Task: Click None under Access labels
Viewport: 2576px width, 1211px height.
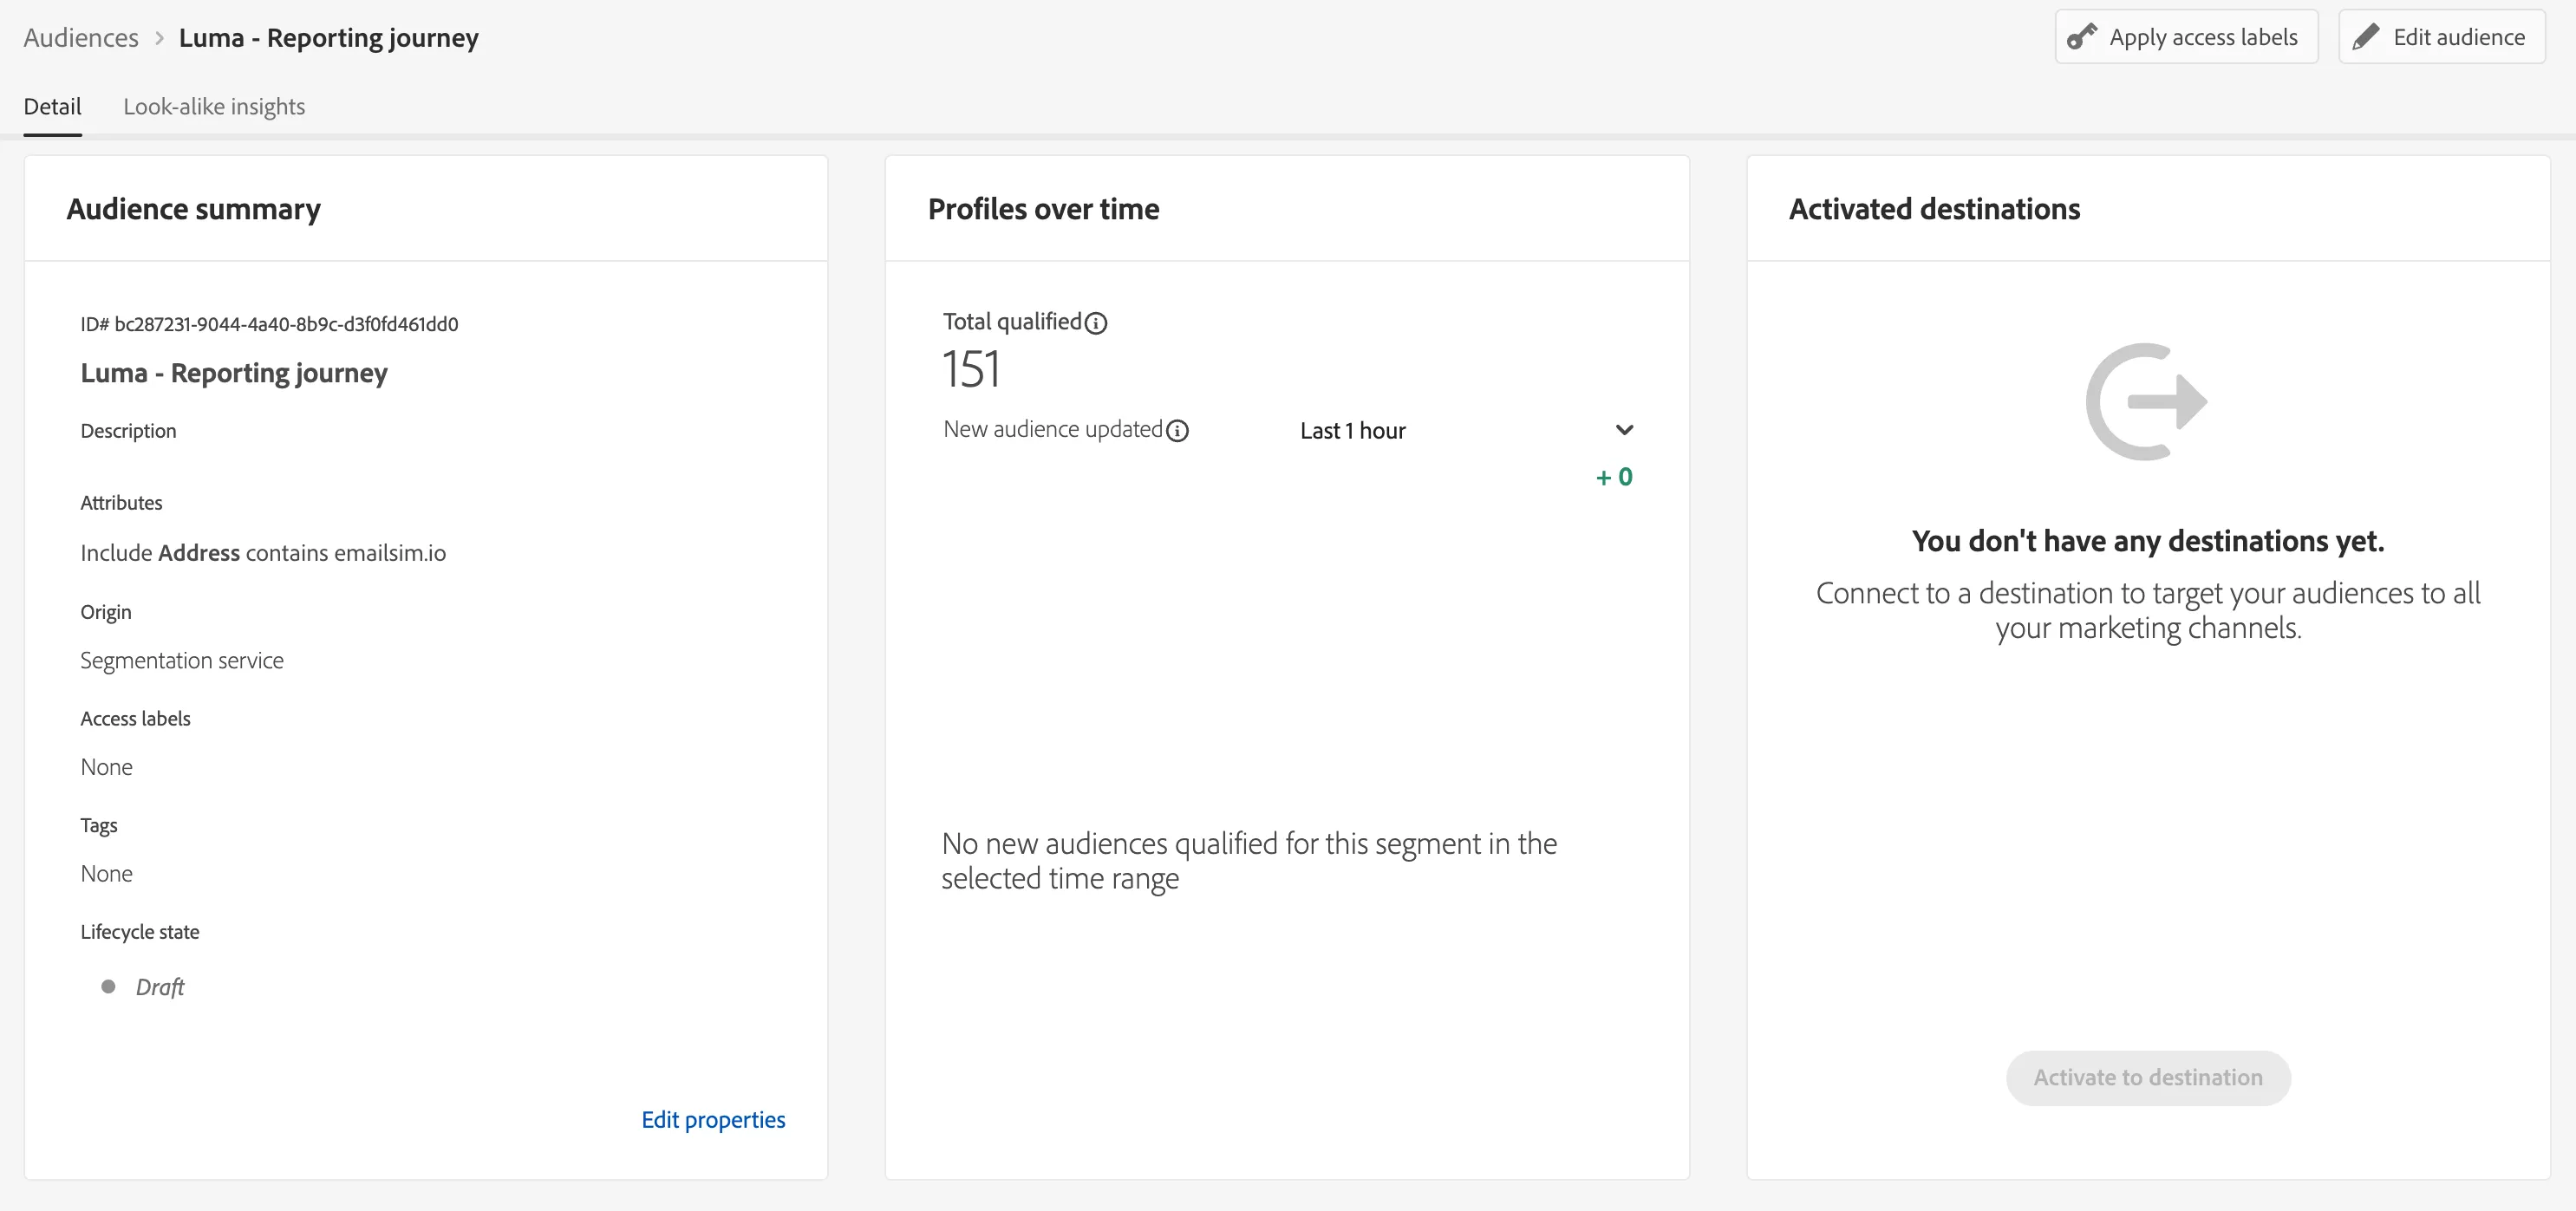Action: [x=106, y=767]
